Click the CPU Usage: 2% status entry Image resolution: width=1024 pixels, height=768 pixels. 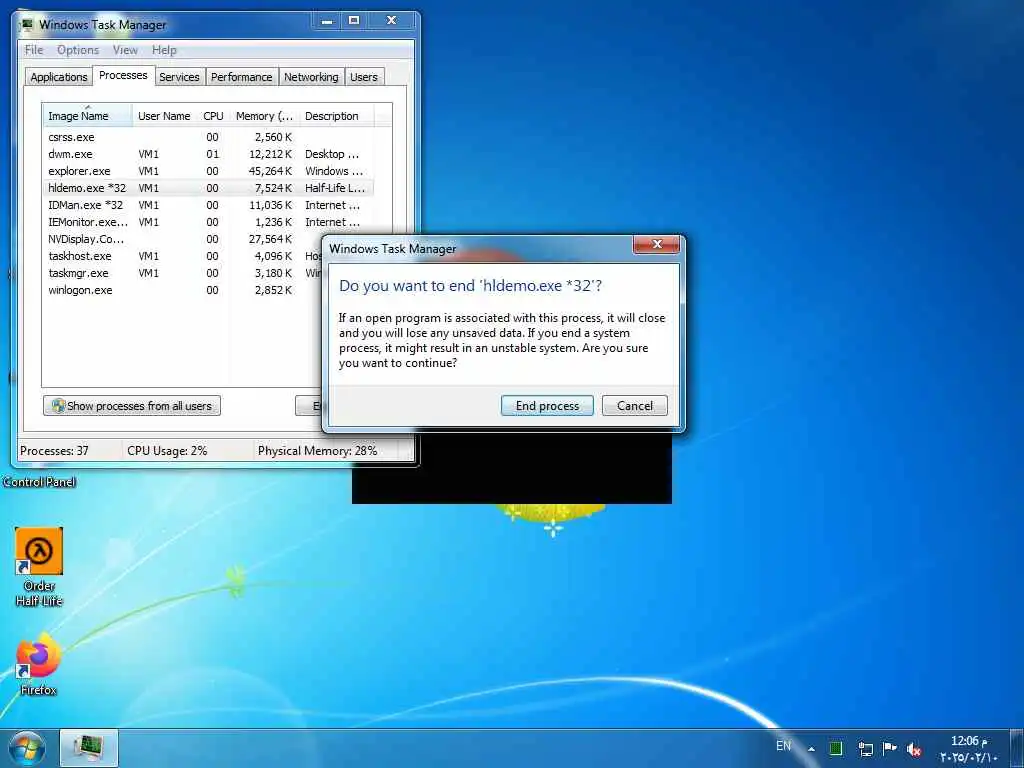[167, 451]
